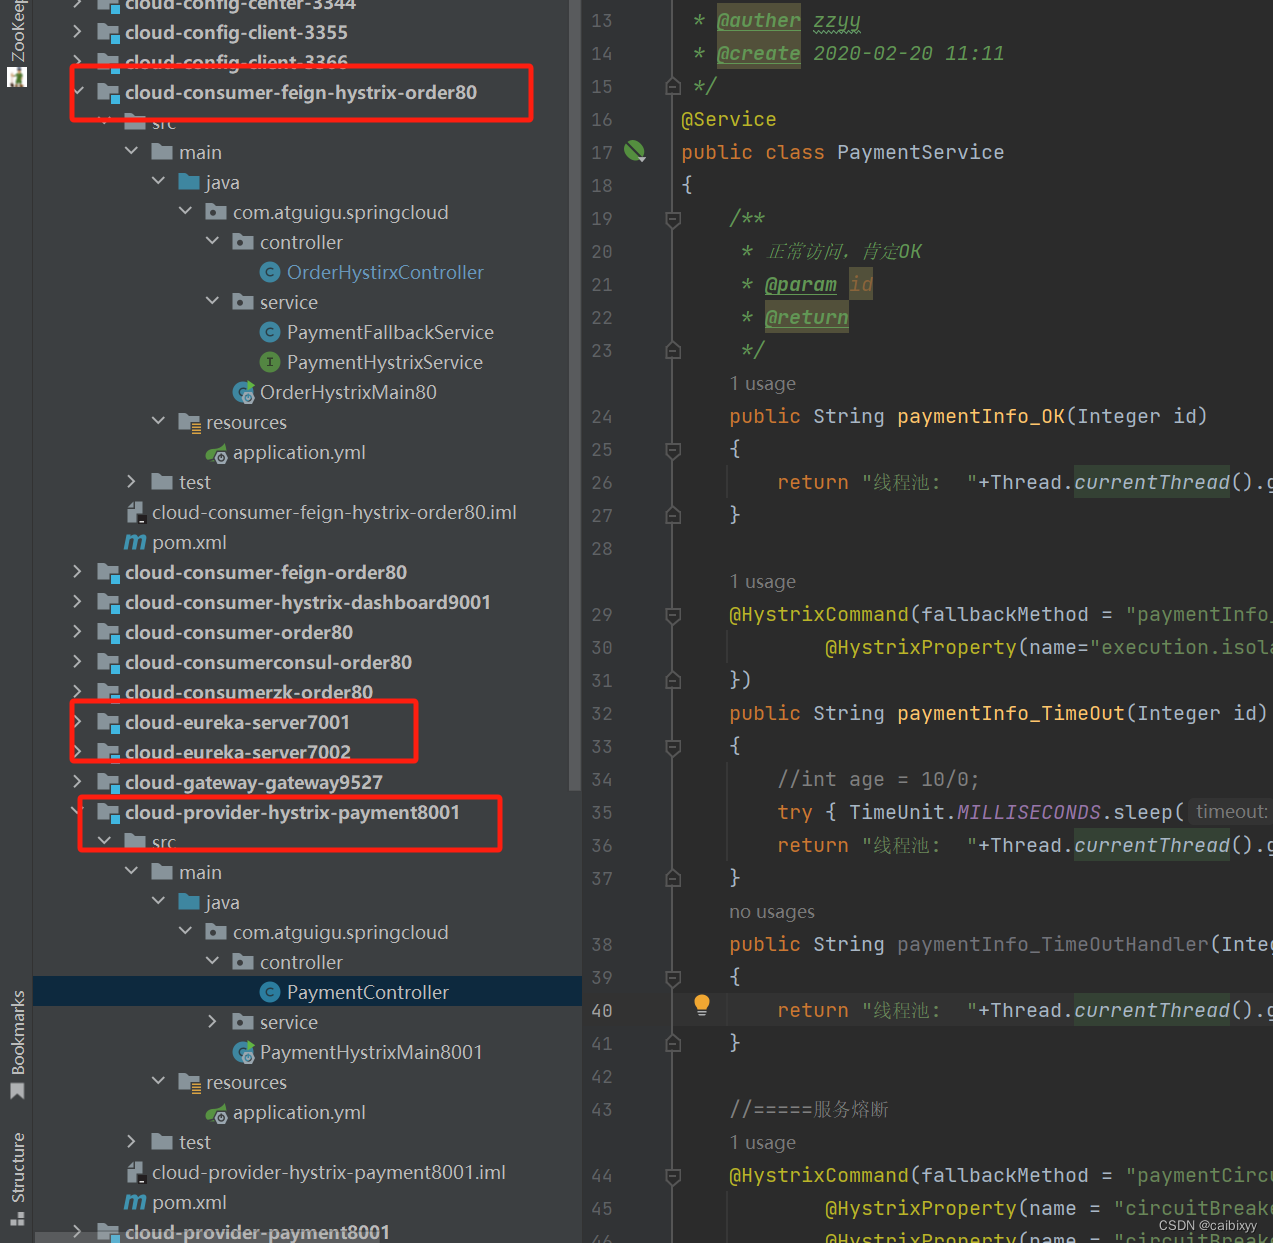Click the 'no usages' hint above paymentInfo_TimeOutHandler
This screenshot has width=1273, height=1243.
coord(771,911)
